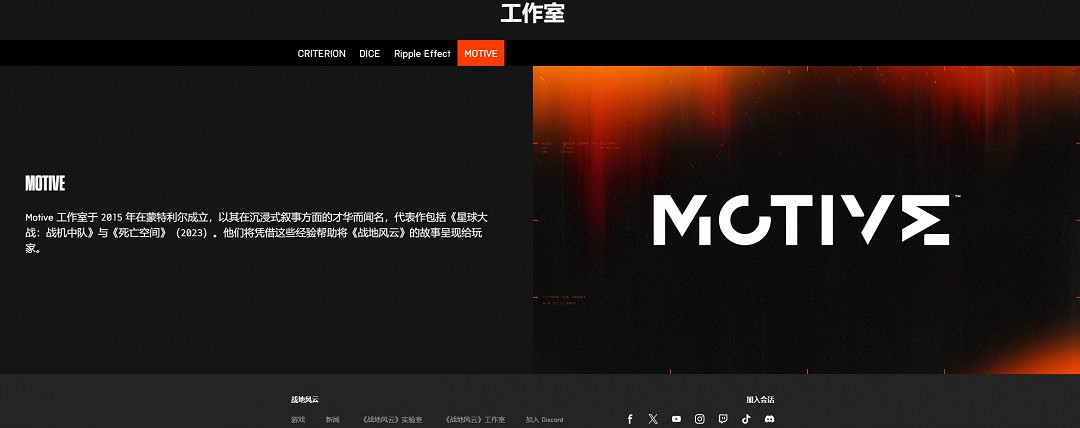Click the Motive studio description paragraph
The width and height of the screenshot is (1080, 428).
pos(256,232)
